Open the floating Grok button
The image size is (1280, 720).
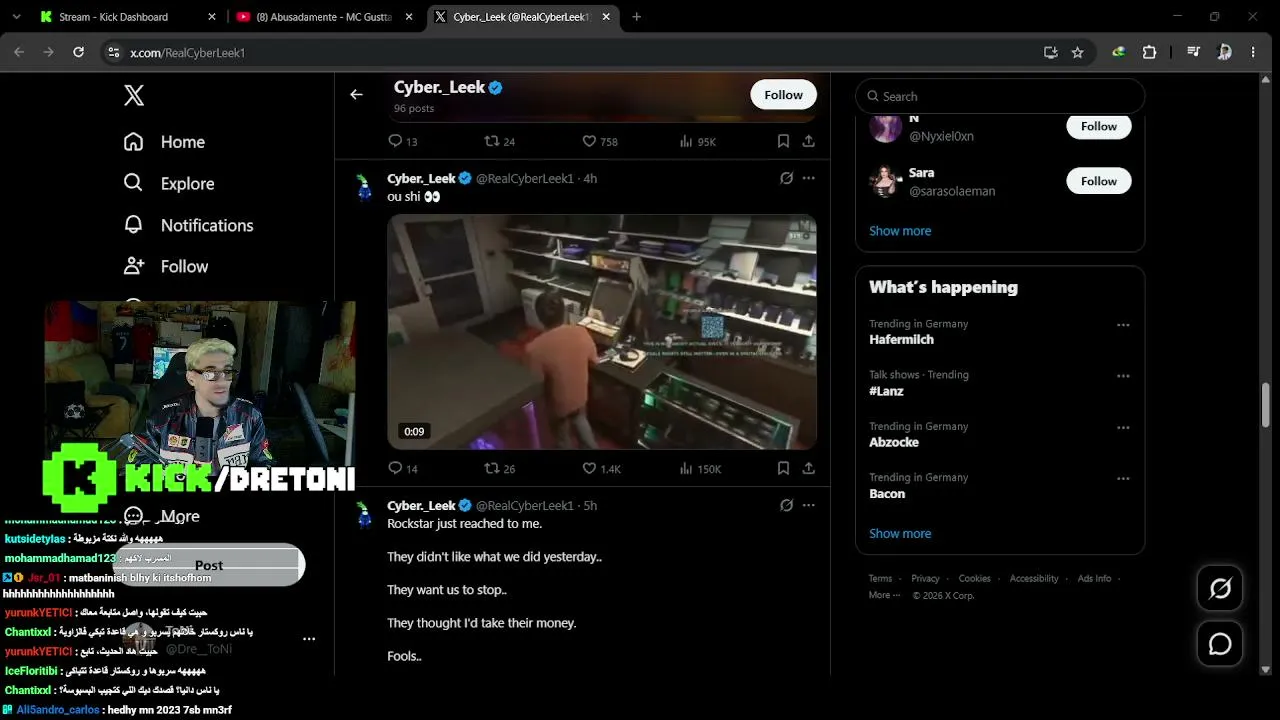(1220, 589)
